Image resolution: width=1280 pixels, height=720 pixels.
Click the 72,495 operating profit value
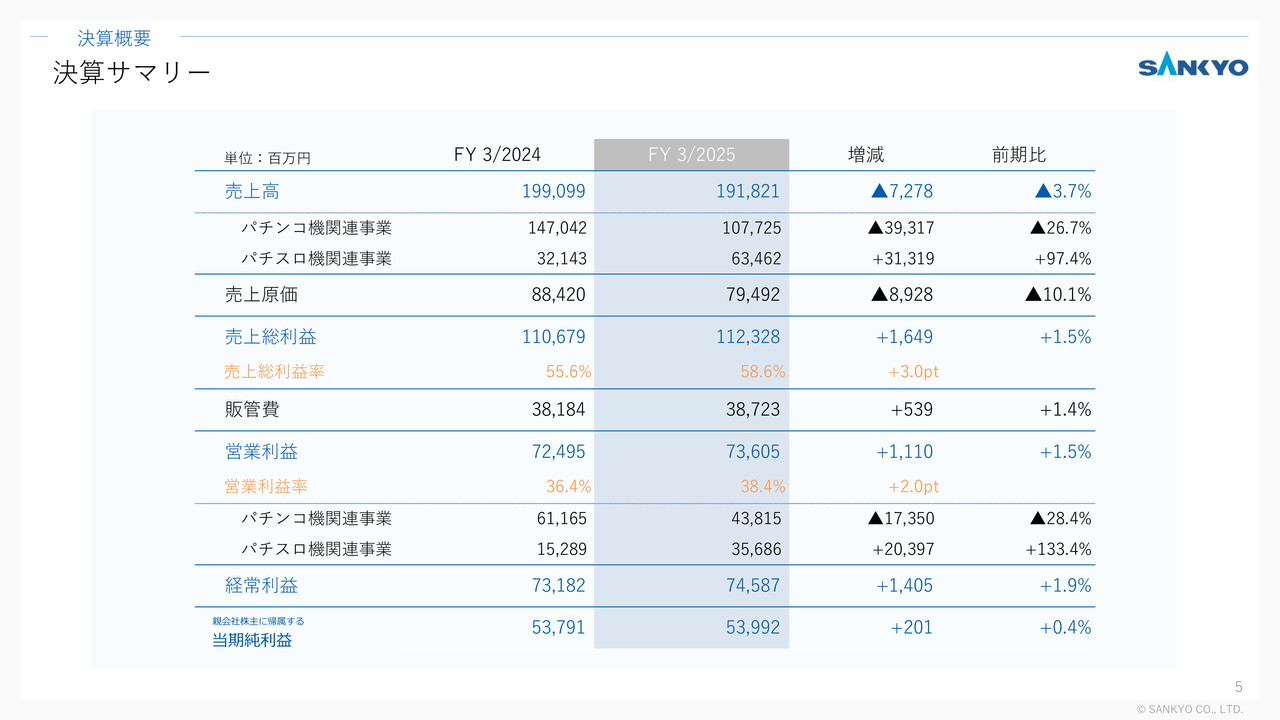[x=559, y=451]
